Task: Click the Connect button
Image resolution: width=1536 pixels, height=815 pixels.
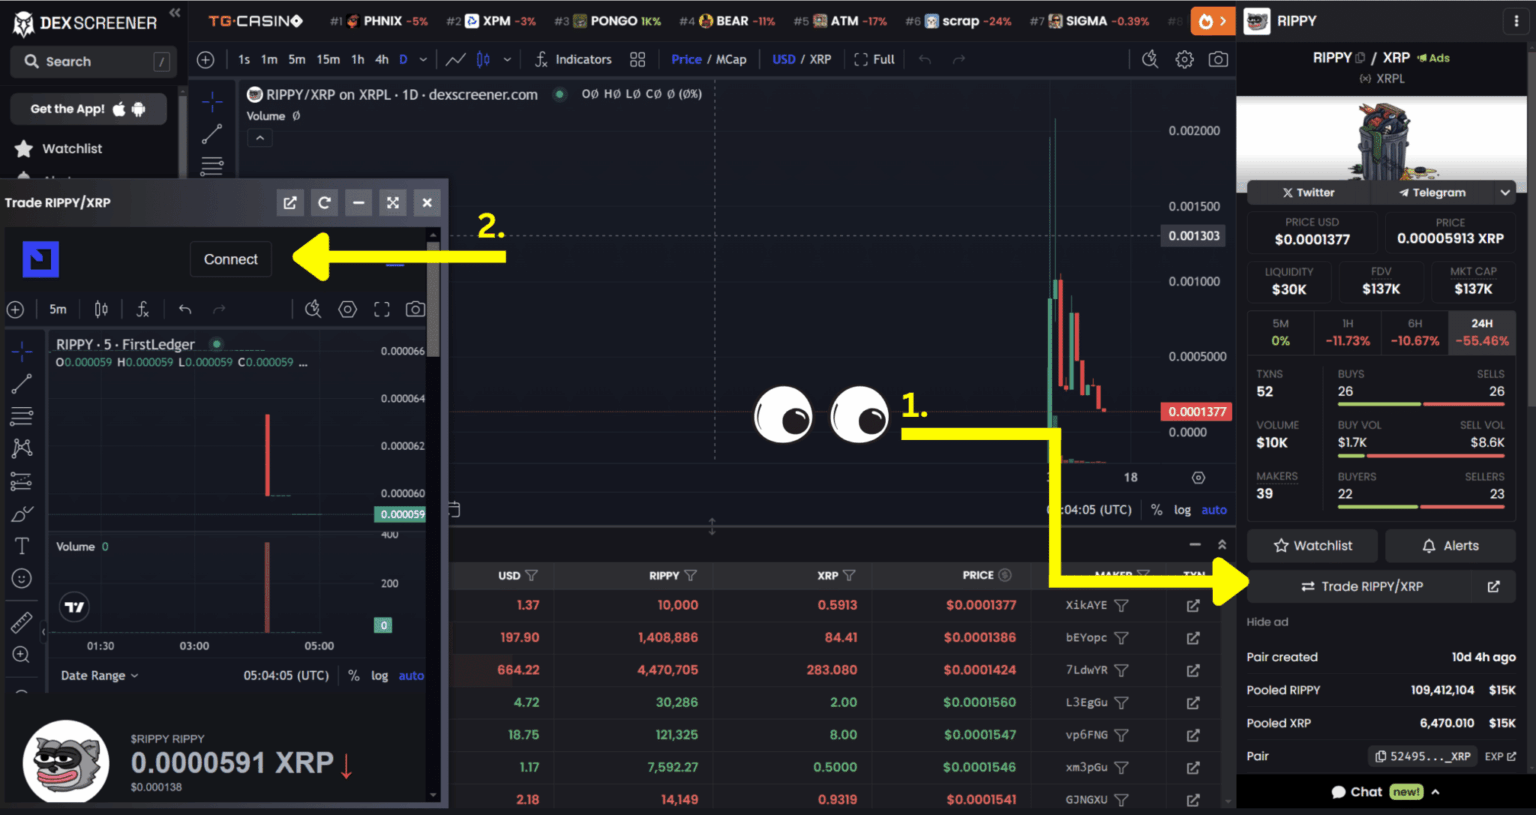Action: tap(230, 258)
